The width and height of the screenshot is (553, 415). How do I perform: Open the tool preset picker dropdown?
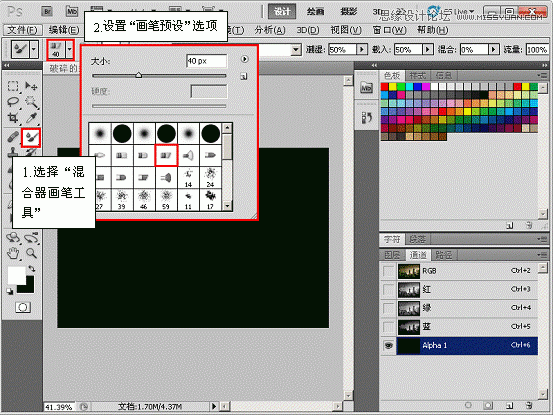[34, 49]
